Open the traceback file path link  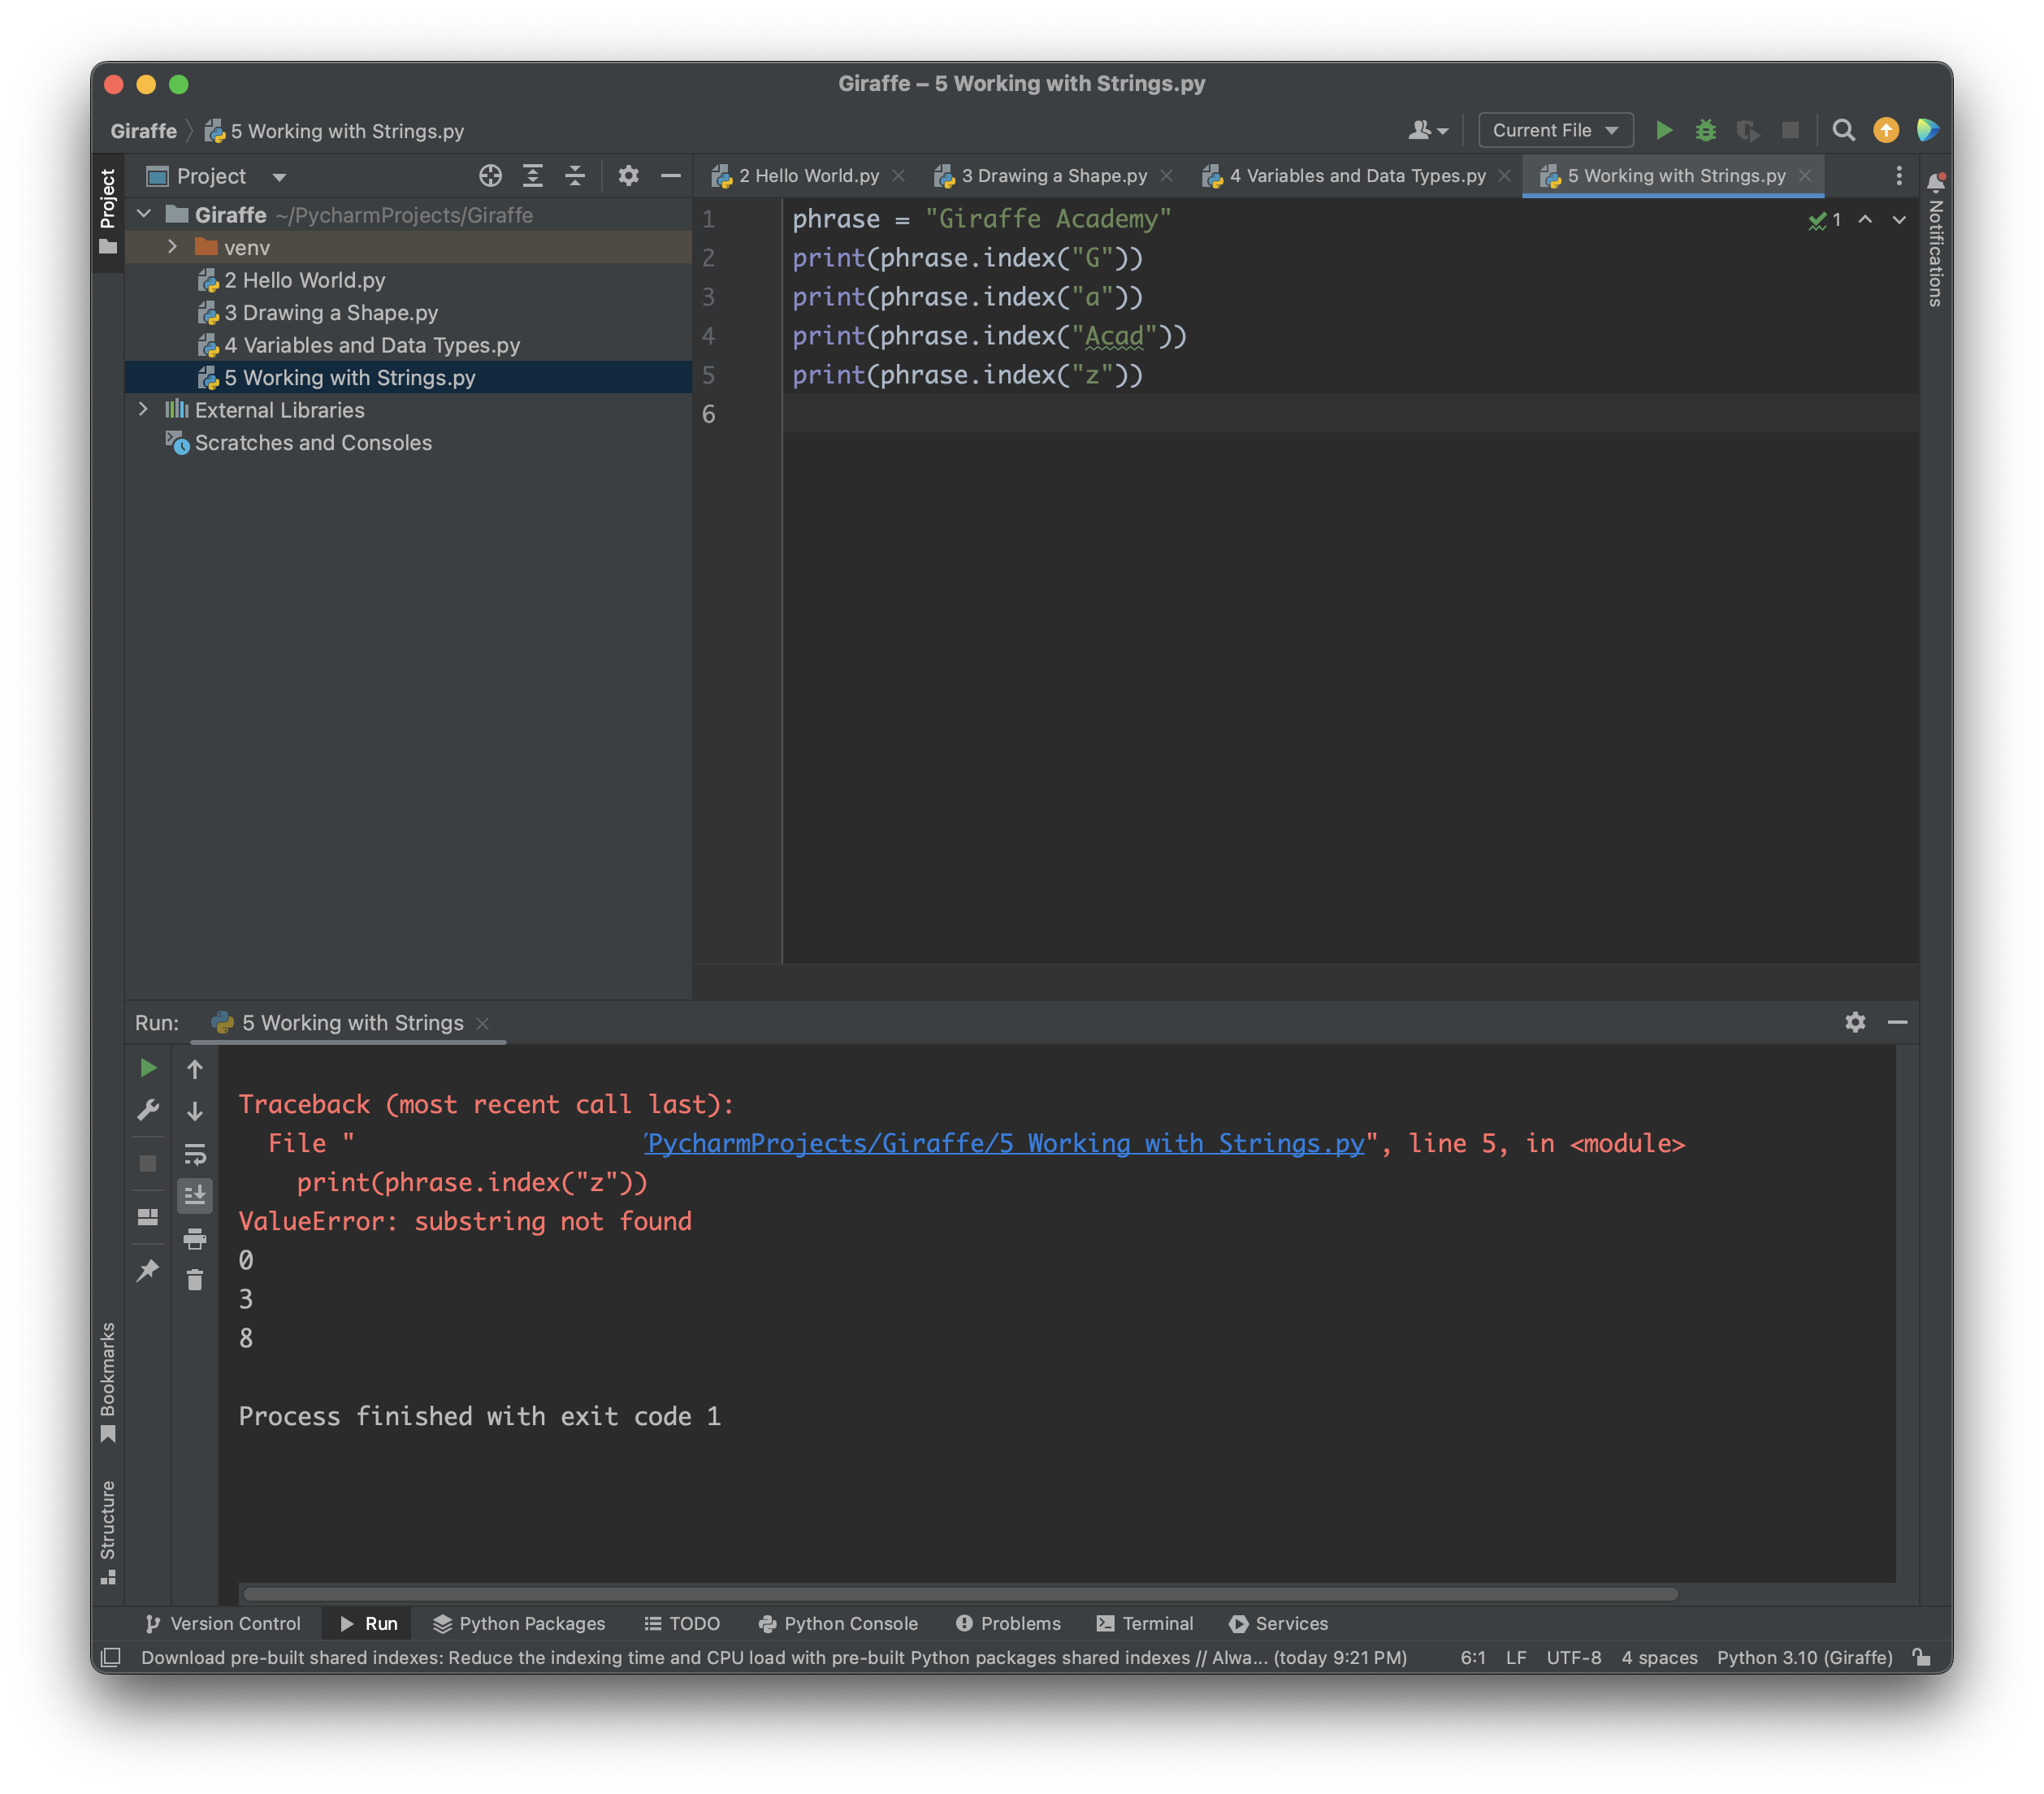[1005, 1143]
